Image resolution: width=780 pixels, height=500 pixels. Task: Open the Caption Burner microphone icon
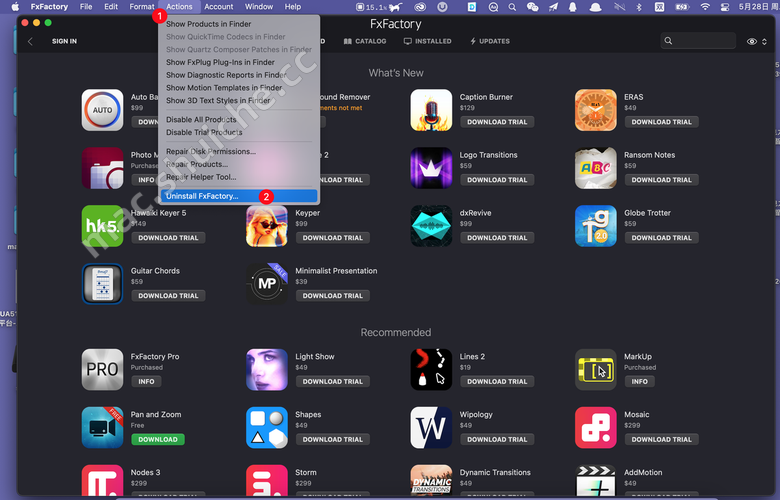431,110
